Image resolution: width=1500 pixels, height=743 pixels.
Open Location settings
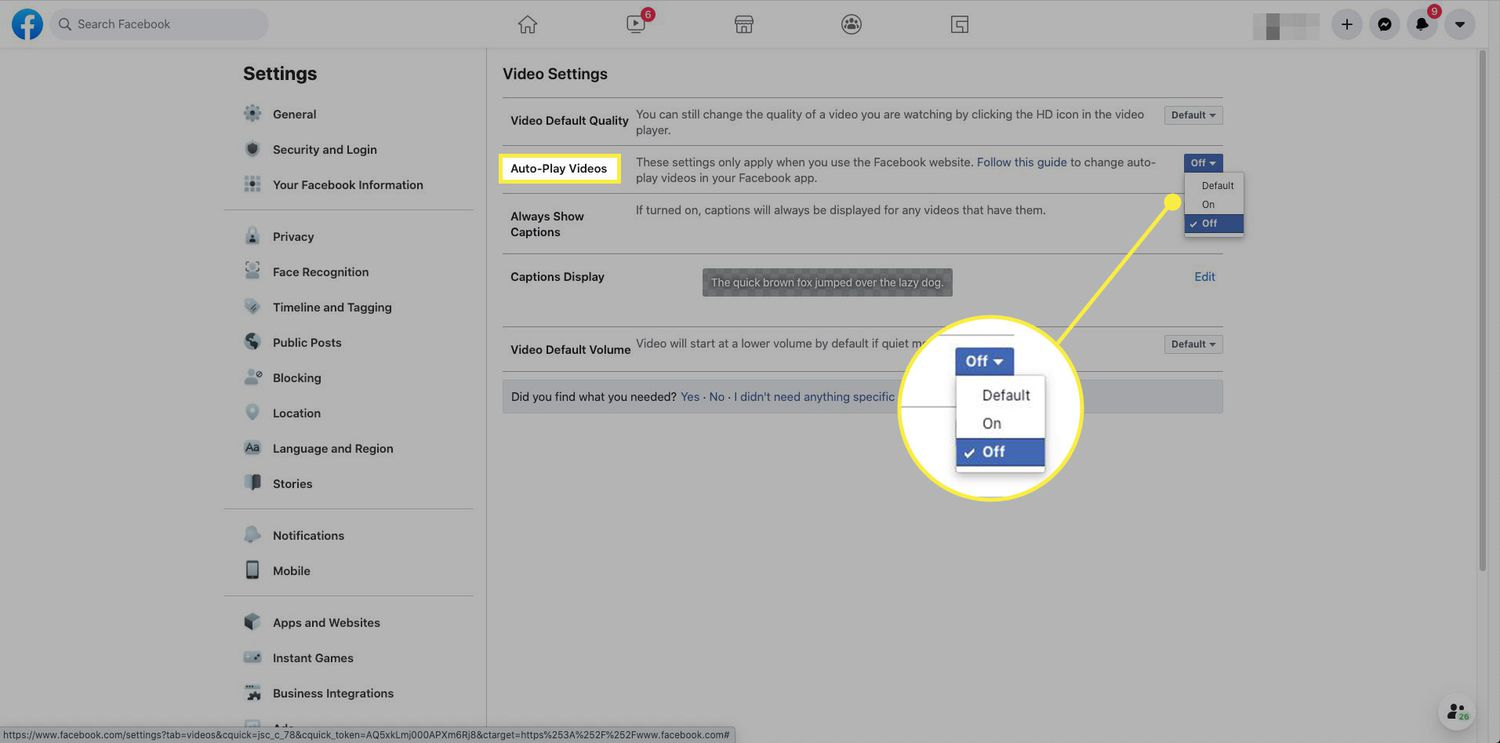click(297, 413)
